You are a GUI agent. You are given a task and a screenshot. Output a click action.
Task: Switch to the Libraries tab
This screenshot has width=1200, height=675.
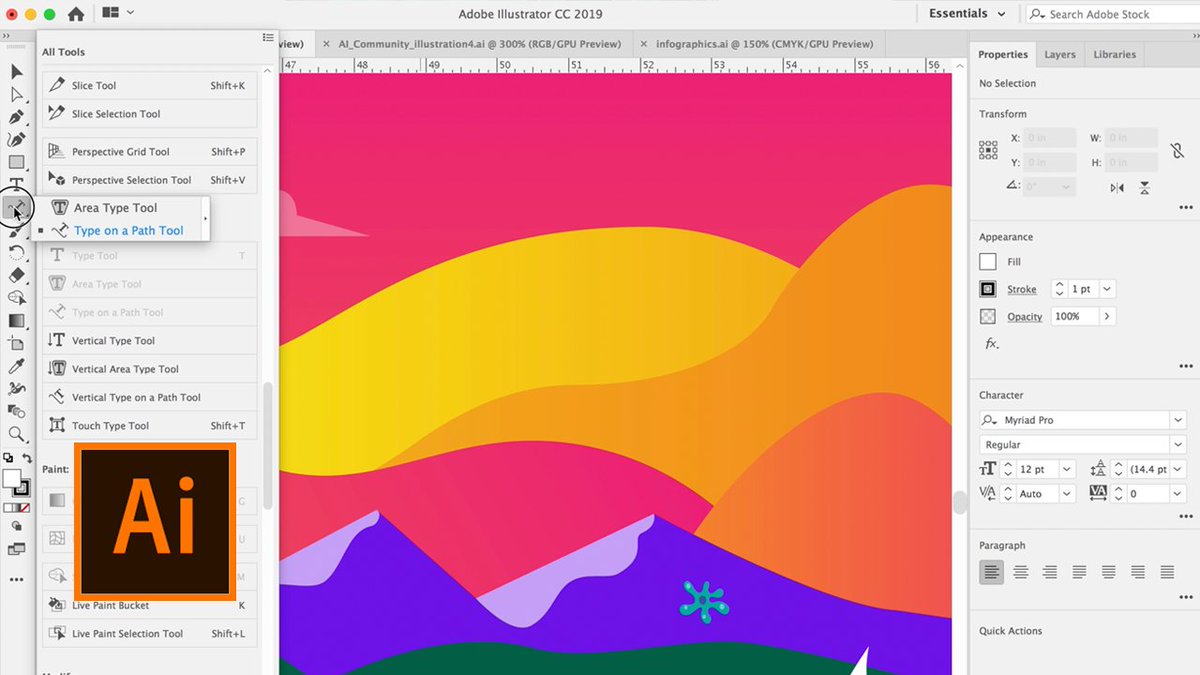click(1114, 55)
